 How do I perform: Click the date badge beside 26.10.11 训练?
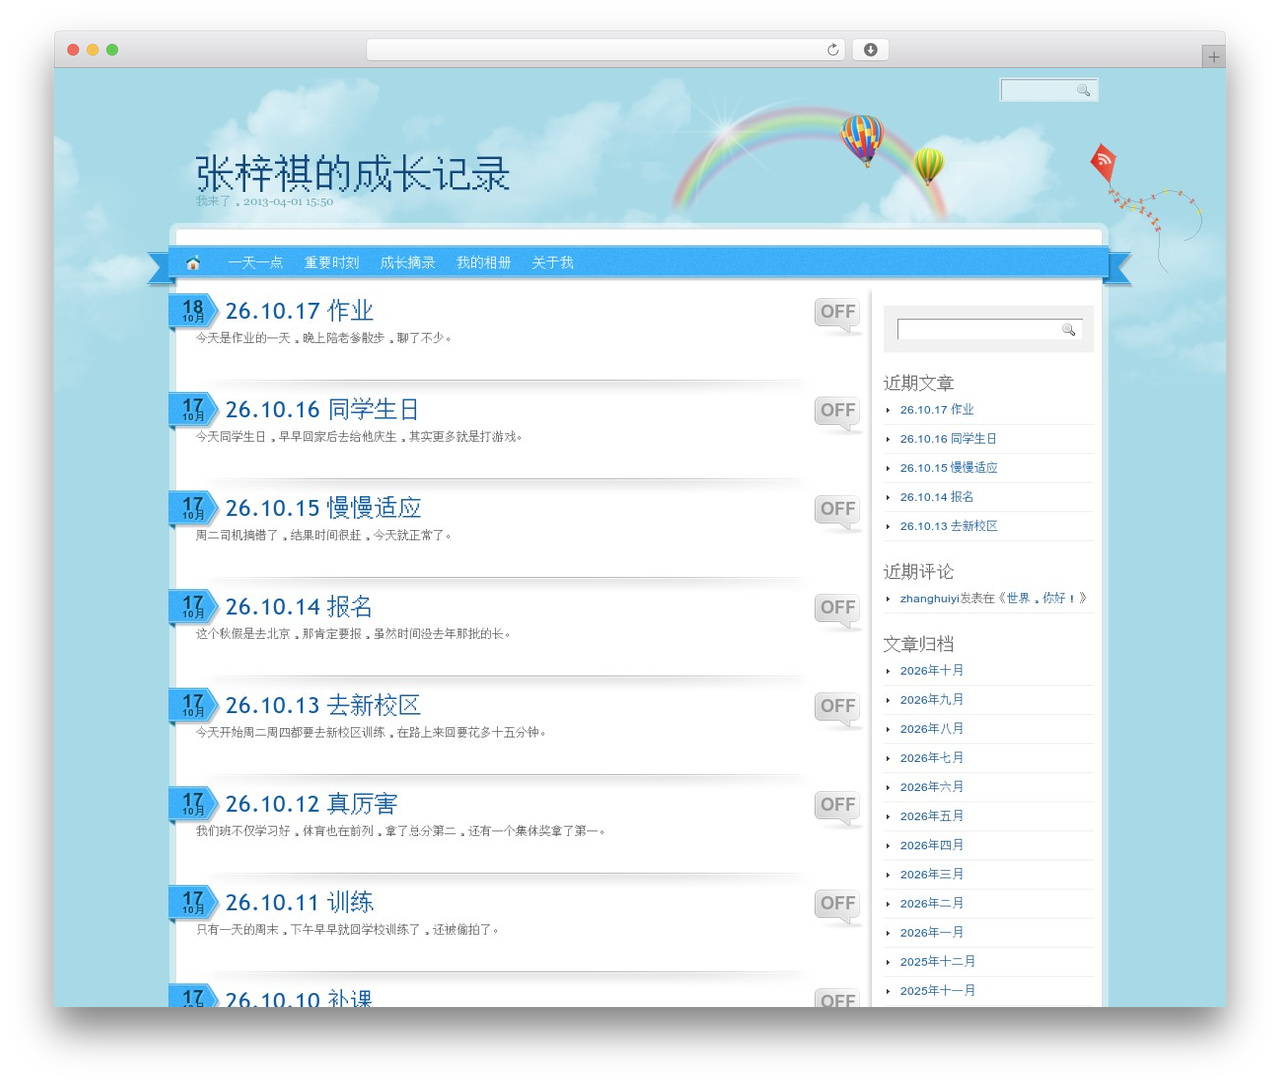193,902
